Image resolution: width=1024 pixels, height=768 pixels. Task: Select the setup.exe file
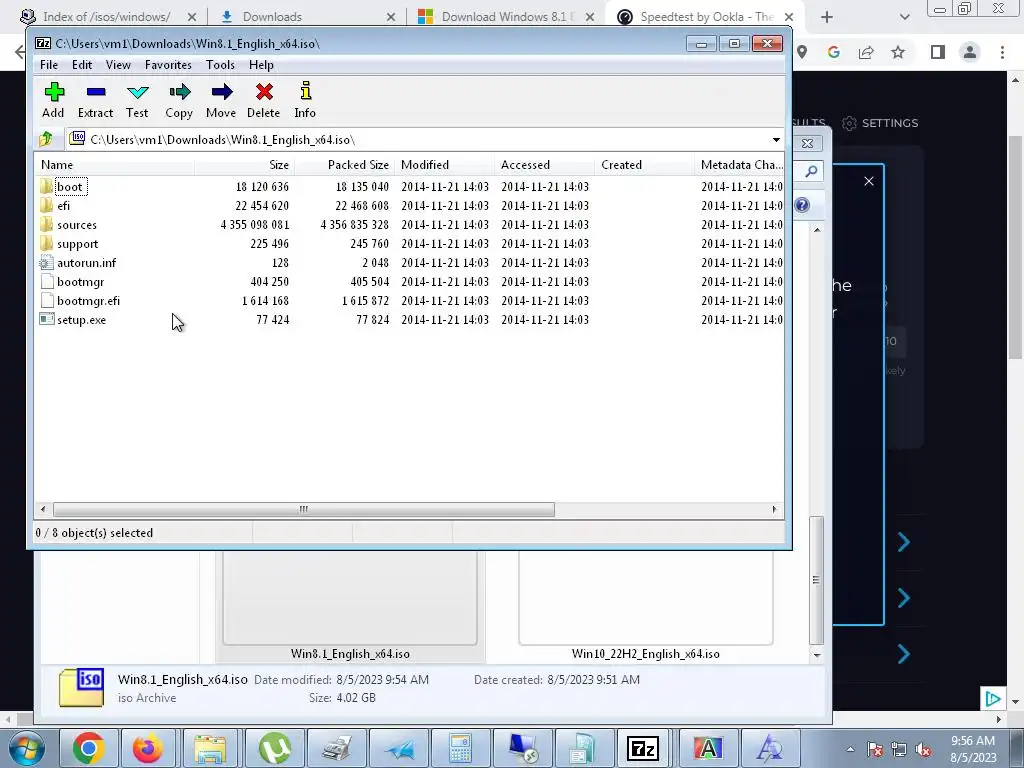pos(81,319)
